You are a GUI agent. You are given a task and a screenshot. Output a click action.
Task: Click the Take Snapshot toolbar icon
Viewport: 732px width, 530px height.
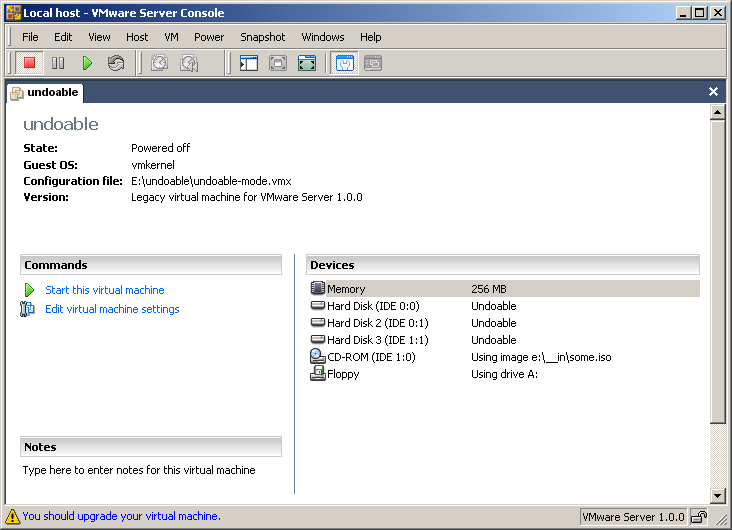coord(159,63)
